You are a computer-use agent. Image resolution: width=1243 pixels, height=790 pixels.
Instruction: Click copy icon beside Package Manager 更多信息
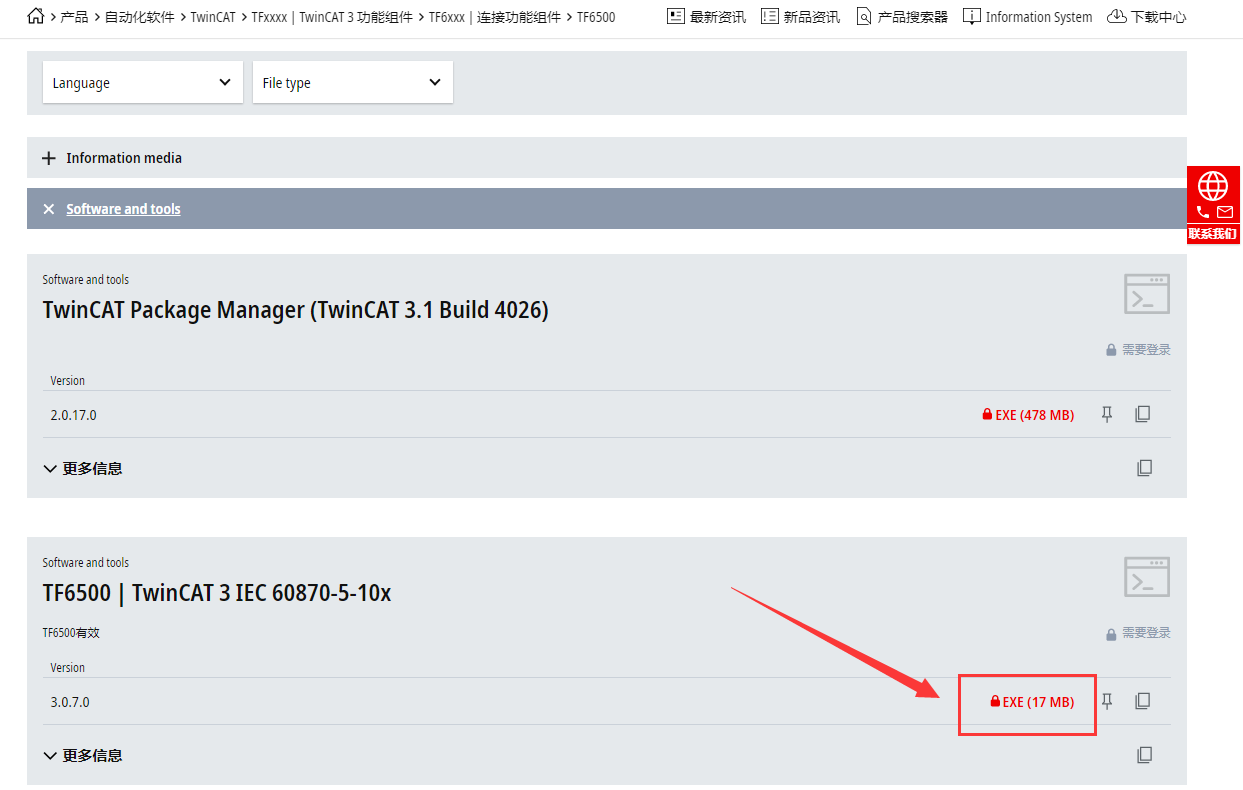pyautogui.click(x=1145, y=468)
